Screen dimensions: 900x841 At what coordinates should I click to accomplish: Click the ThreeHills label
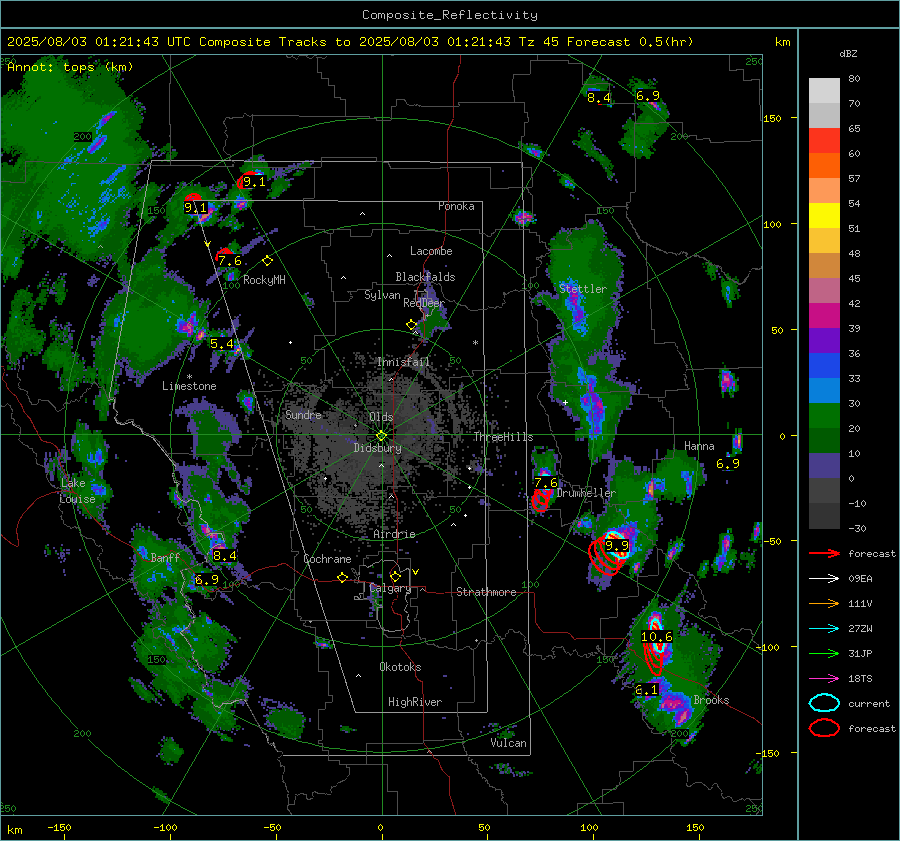(503, 437)
